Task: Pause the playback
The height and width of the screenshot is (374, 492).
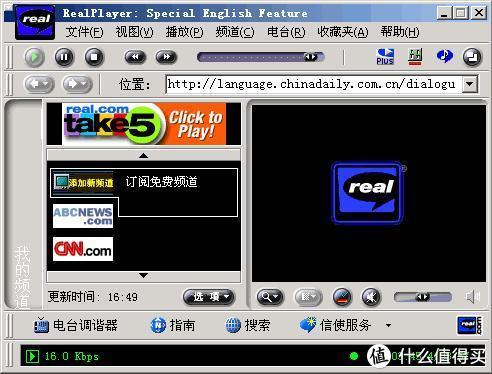Action: (64, 57)
